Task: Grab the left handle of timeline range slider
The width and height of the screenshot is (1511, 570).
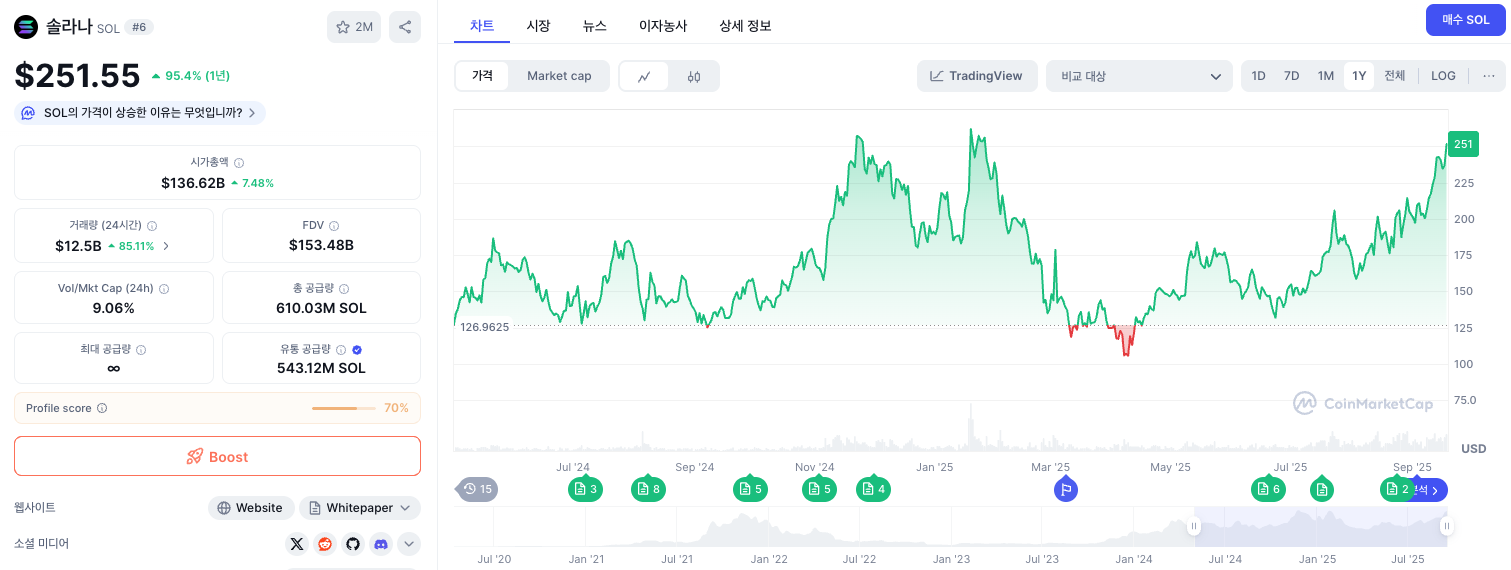Action: pos(1193,526)
